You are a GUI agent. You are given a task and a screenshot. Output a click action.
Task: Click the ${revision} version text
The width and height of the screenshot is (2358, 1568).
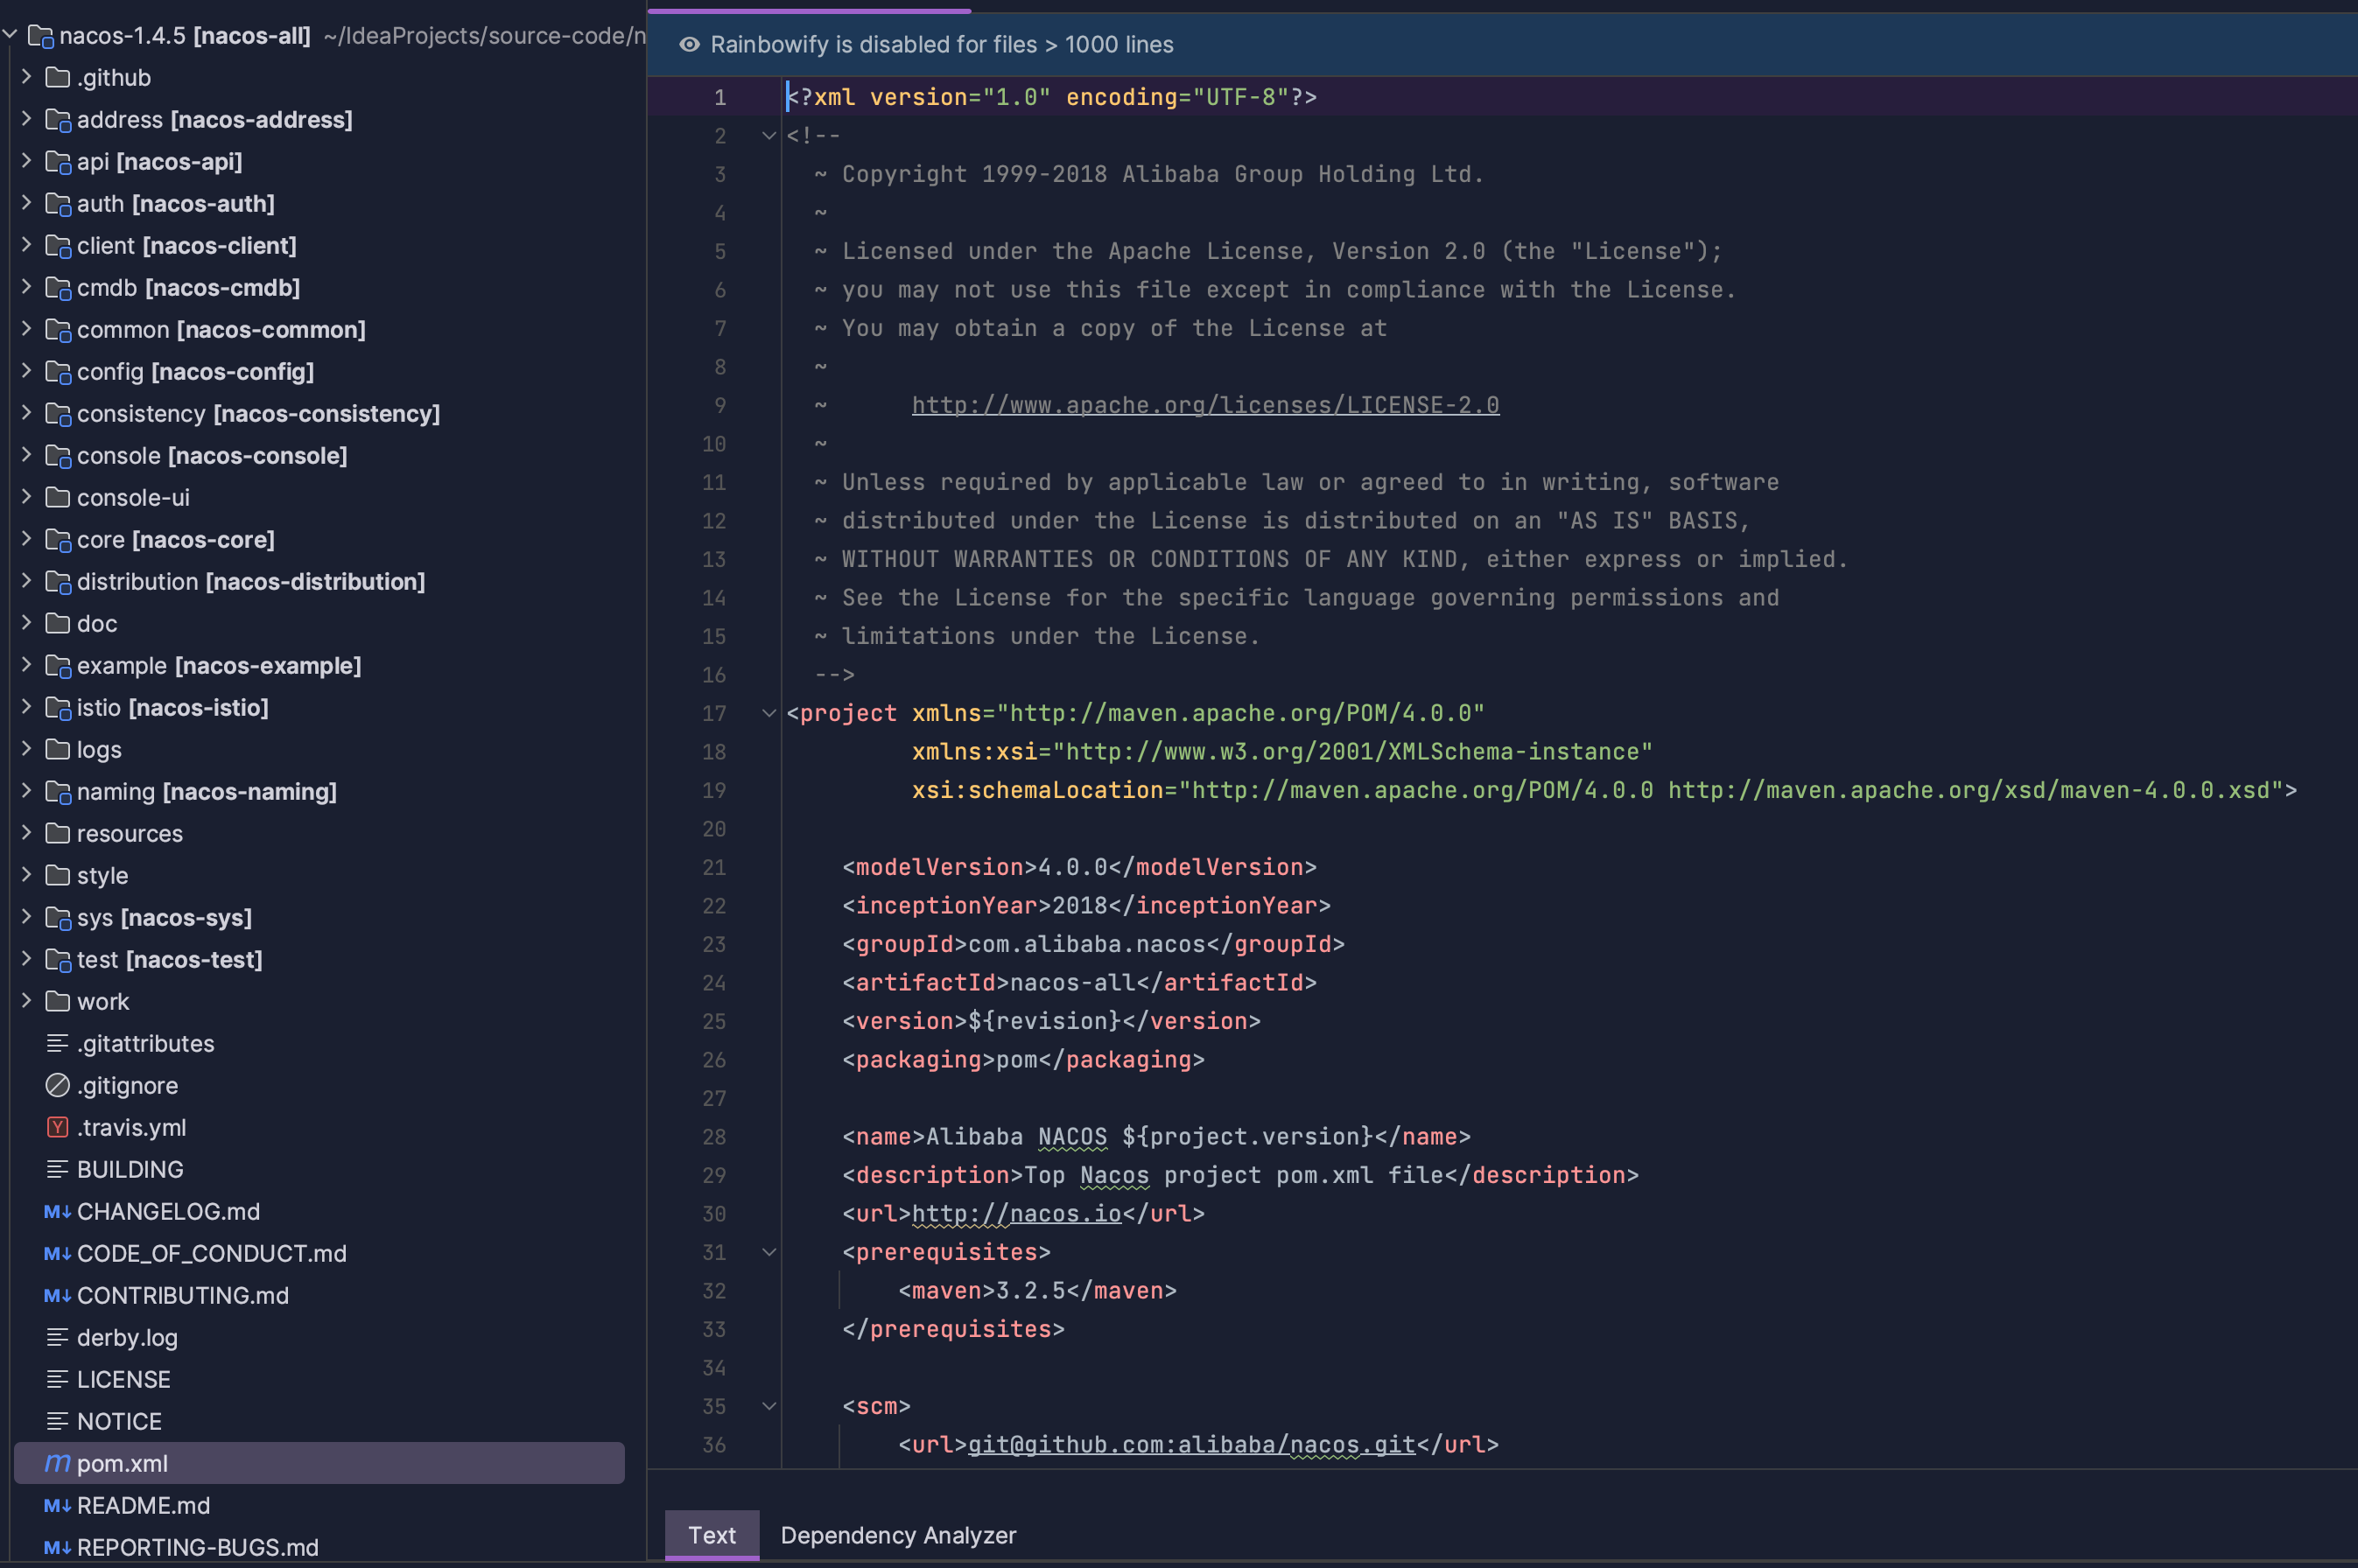[1044, 1021]
